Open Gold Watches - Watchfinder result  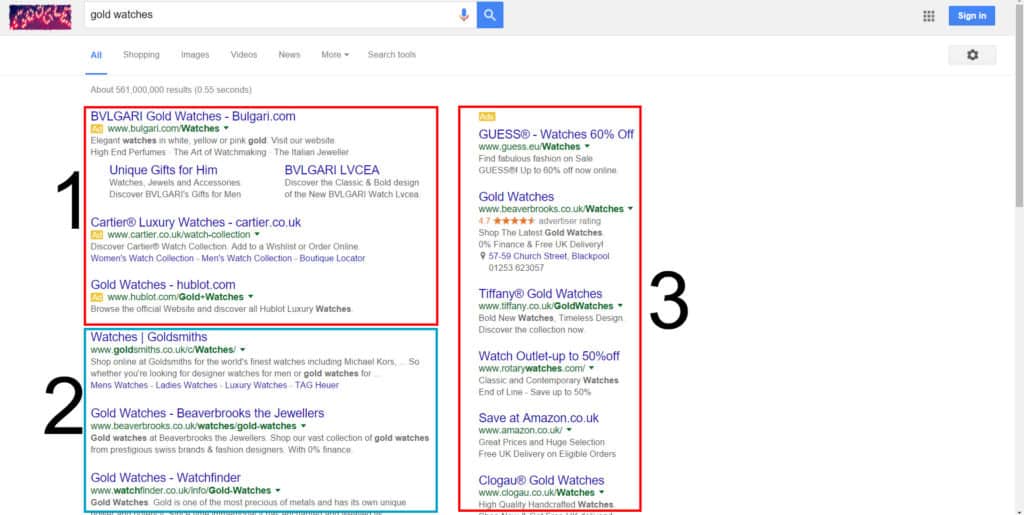tap(165, 478)
